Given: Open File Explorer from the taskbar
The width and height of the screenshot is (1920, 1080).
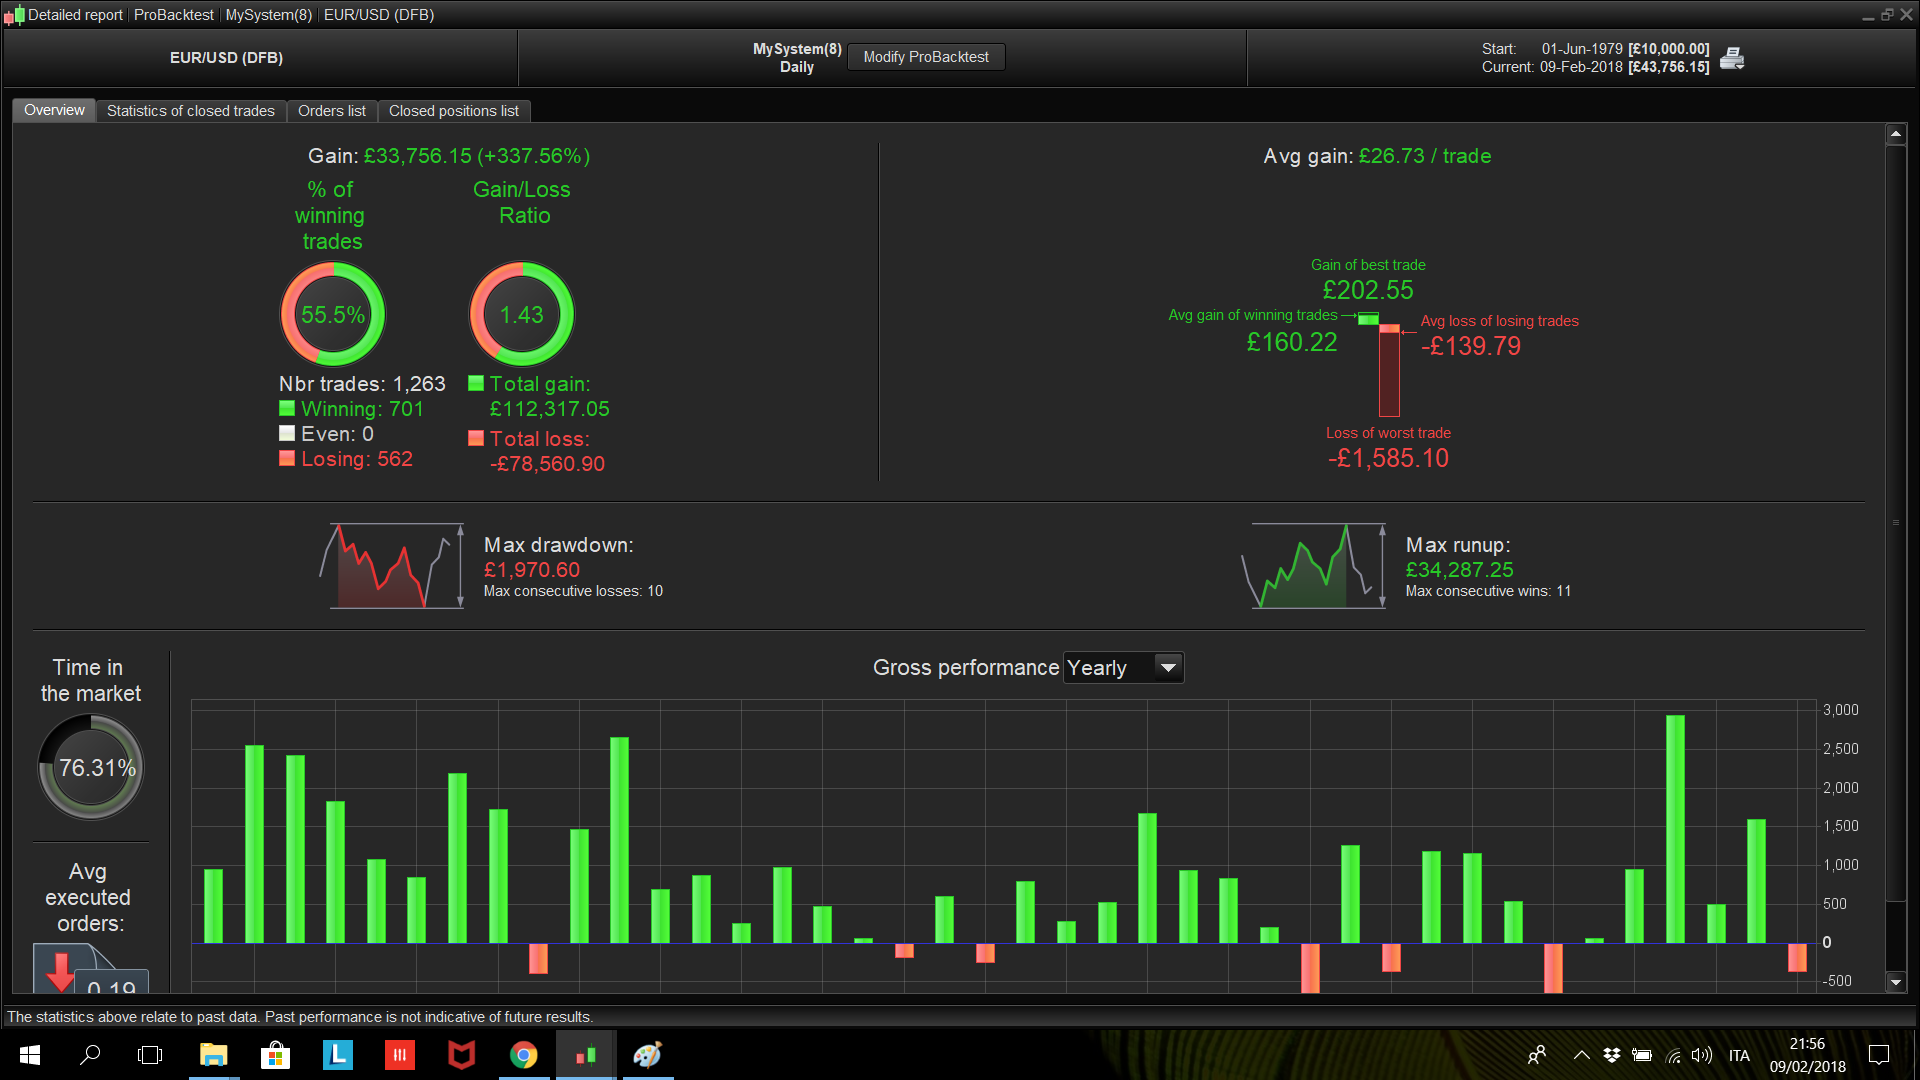Looking at the screenshot, I should tap(213, 1055).
